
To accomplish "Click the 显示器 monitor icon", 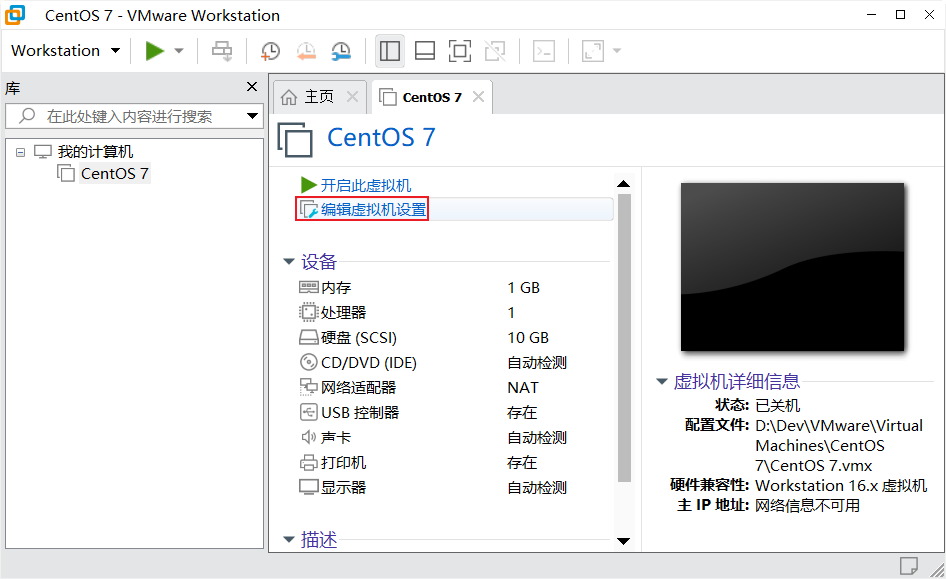I will tap(308, 487).
